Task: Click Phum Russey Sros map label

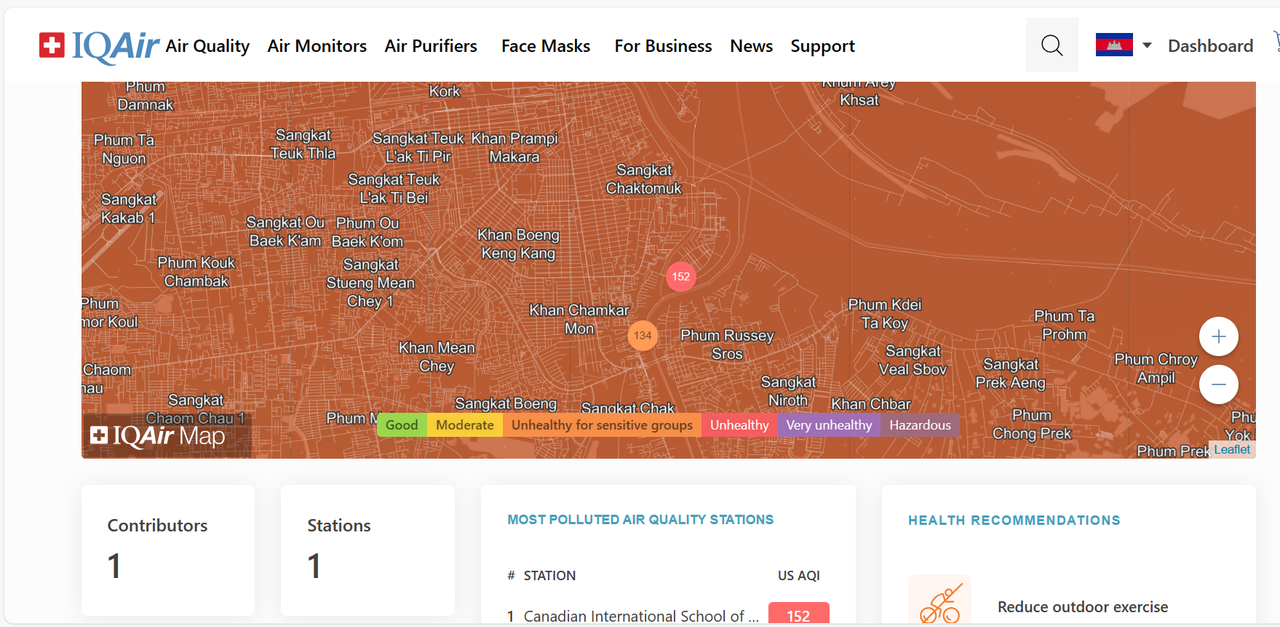Action: click(727, 344)
